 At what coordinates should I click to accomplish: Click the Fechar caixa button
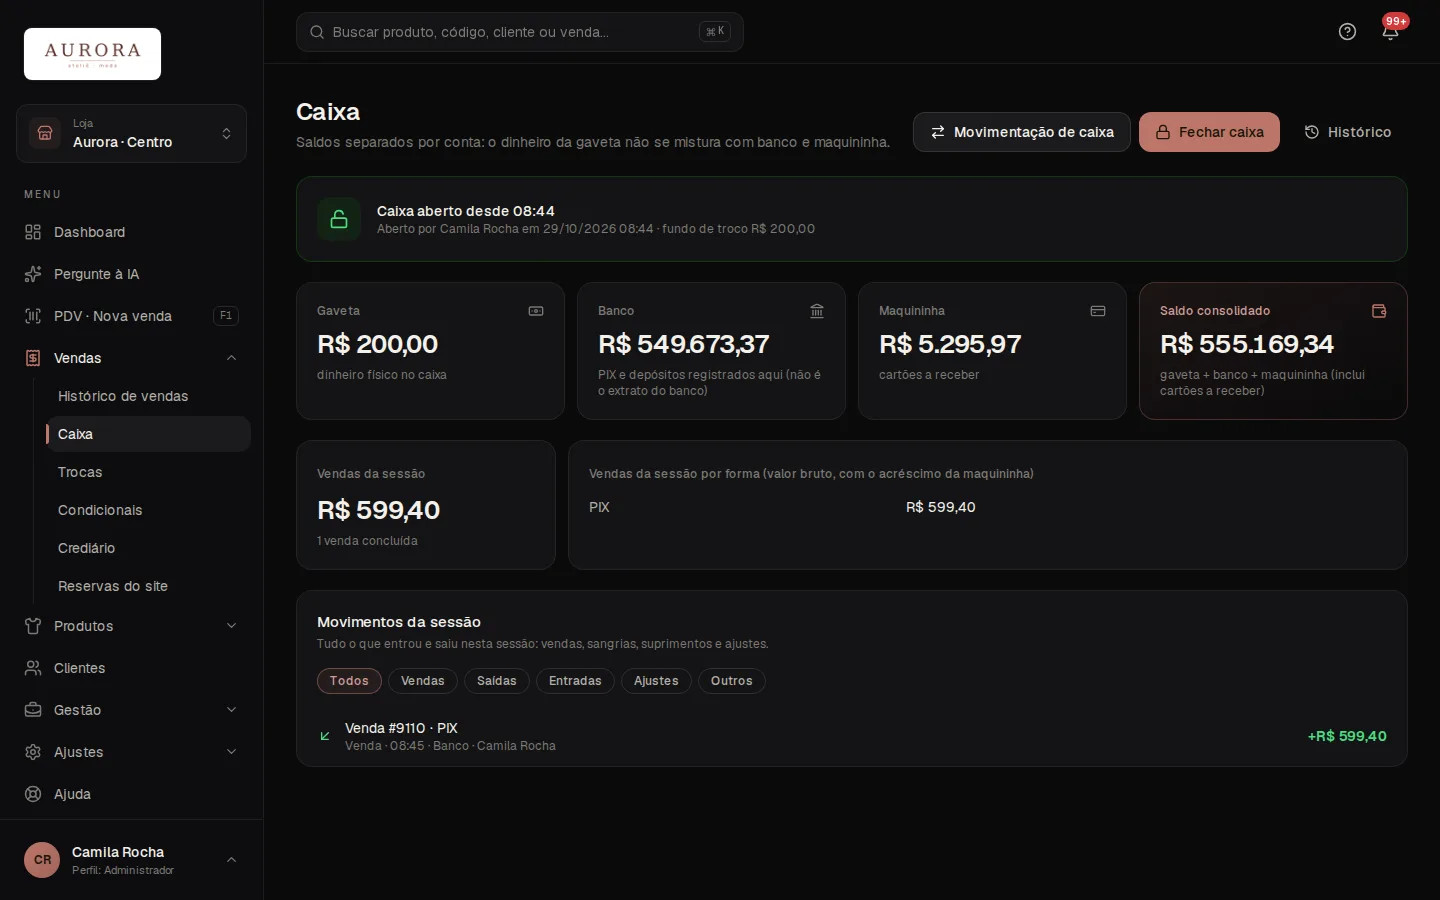[x=1209, y=132]
